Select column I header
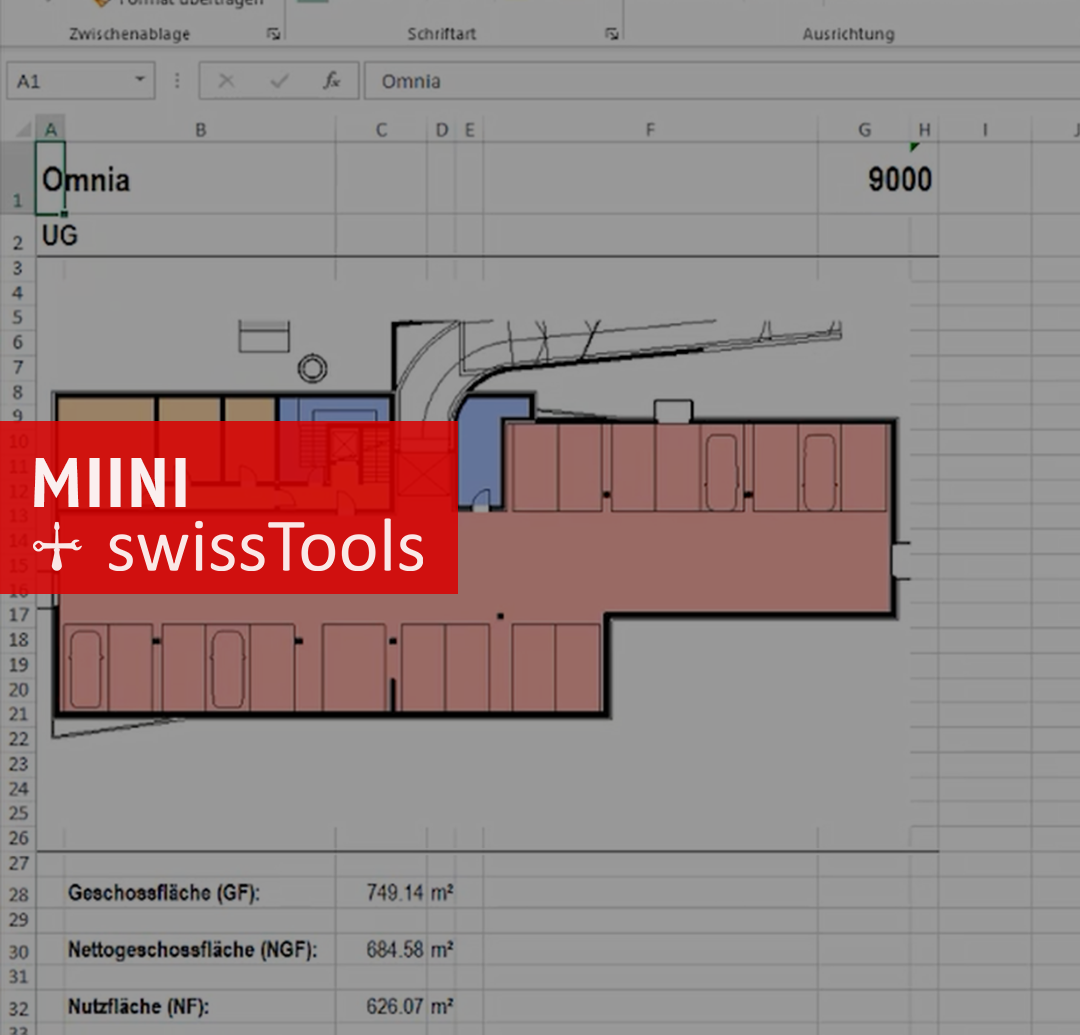The width and height of the screenshot is (1080, 1035). tap(985, 129)
